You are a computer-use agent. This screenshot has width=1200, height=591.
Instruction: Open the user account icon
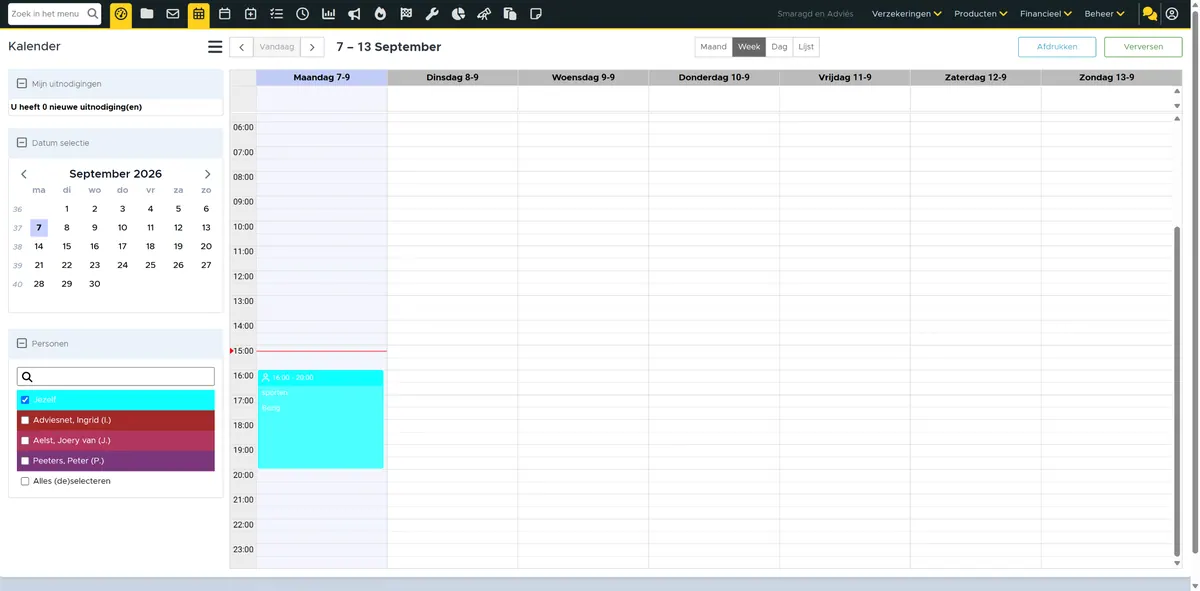click(x=1172, y=14)
